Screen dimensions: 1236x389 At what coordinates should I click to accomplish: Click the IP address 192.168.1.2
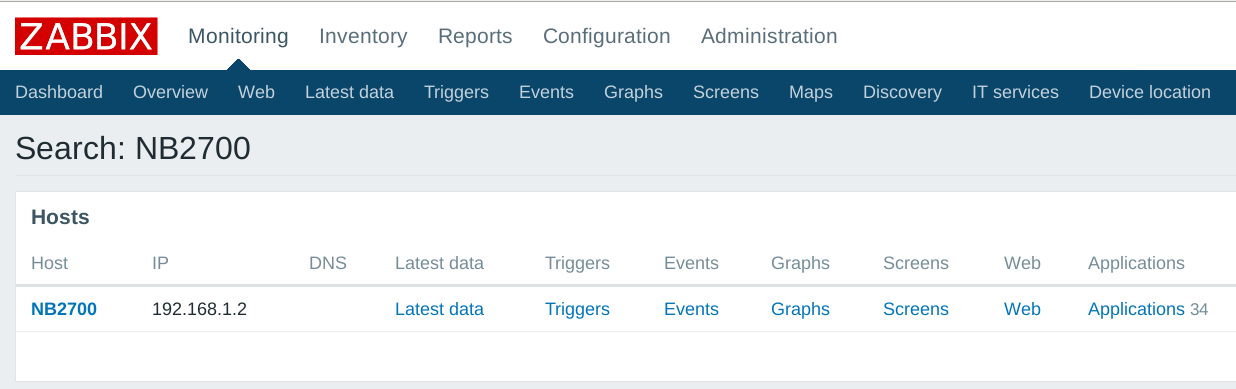199,309
